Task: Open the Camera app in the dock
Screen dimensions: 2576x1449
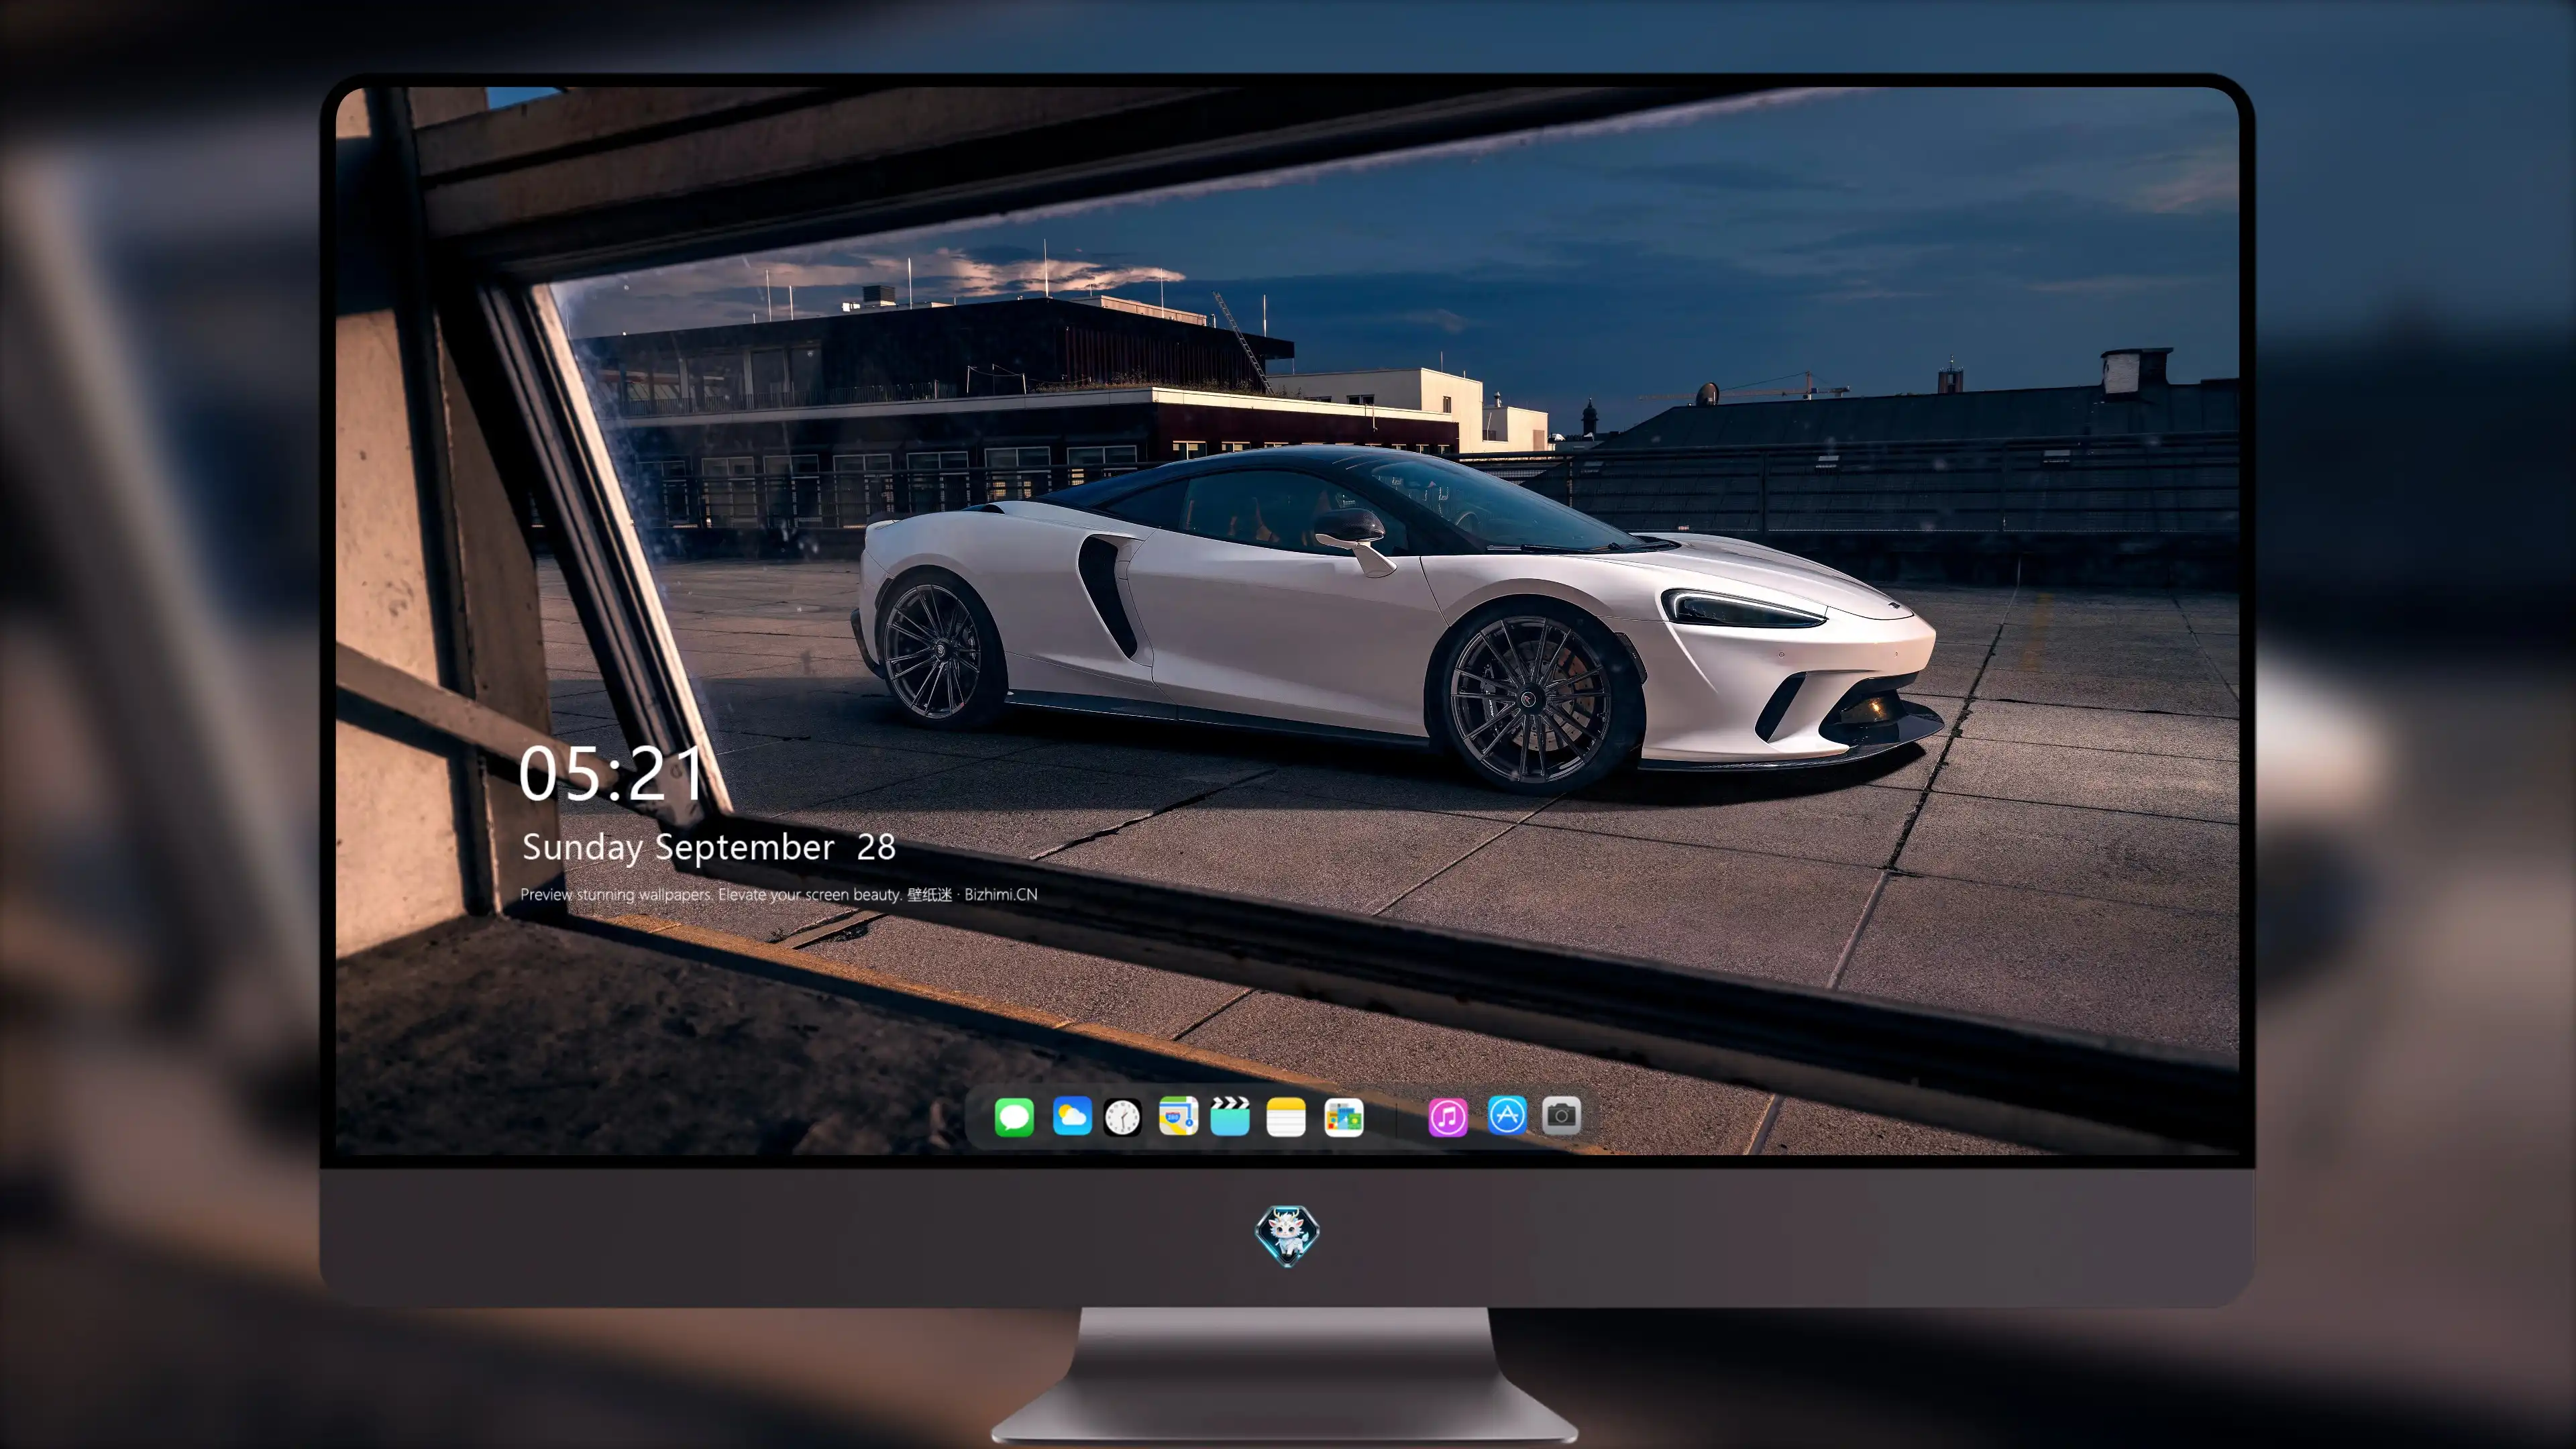Action: coord(1561,1116)
